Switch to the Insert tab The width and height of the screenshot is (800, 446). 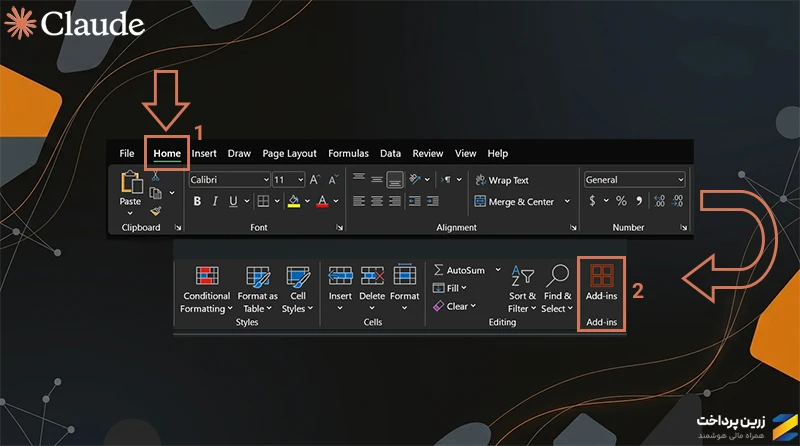coord(204,154)
